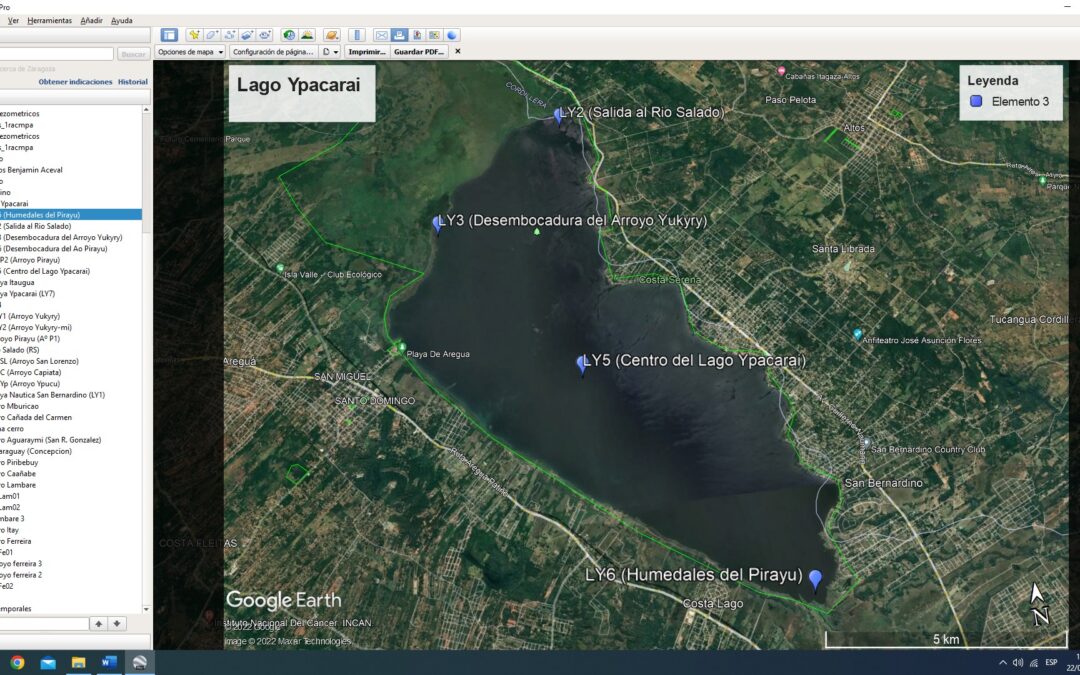Click the north arrow compass on map
This screenshot has width=1080, height=675.
(1038, 605)
